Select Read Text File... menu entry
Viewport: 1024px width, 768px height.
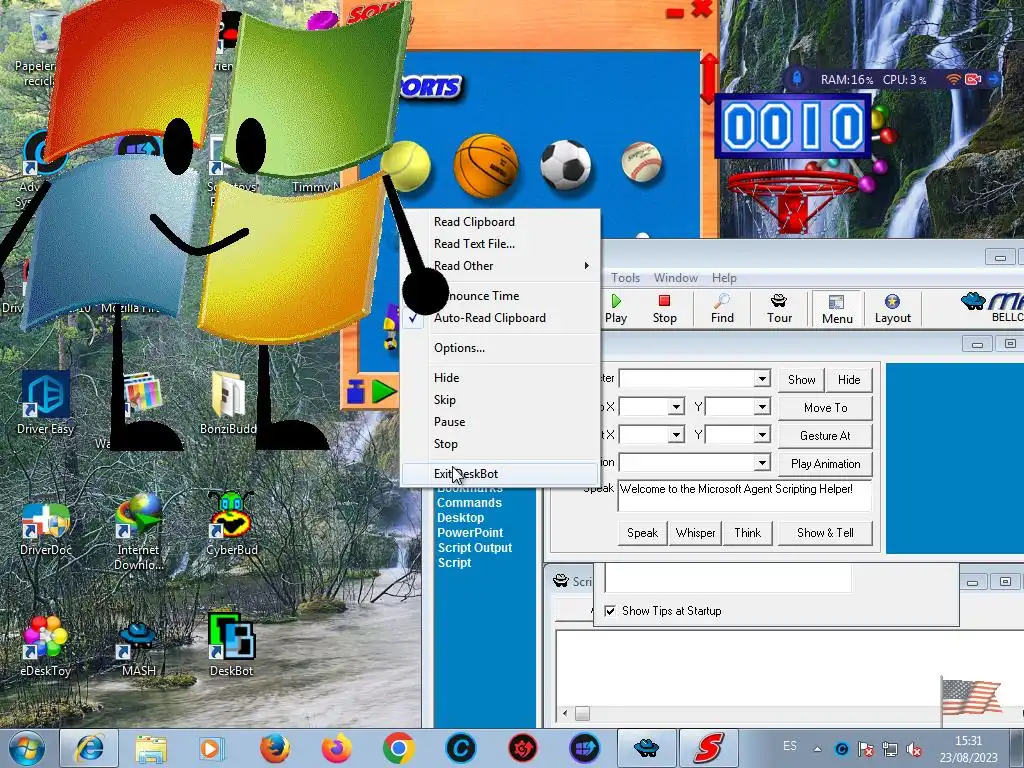[x=500, y=244]
